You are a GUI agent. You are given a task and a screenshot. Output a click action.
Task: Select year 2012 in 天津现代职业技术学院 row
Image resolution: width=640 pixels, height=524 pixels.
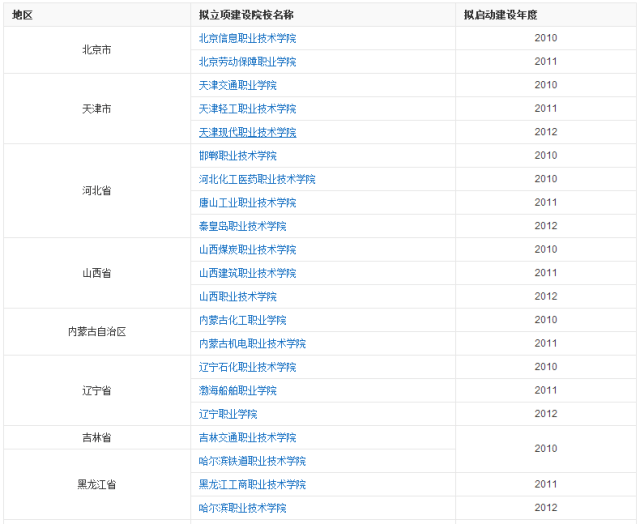point(546,132)
